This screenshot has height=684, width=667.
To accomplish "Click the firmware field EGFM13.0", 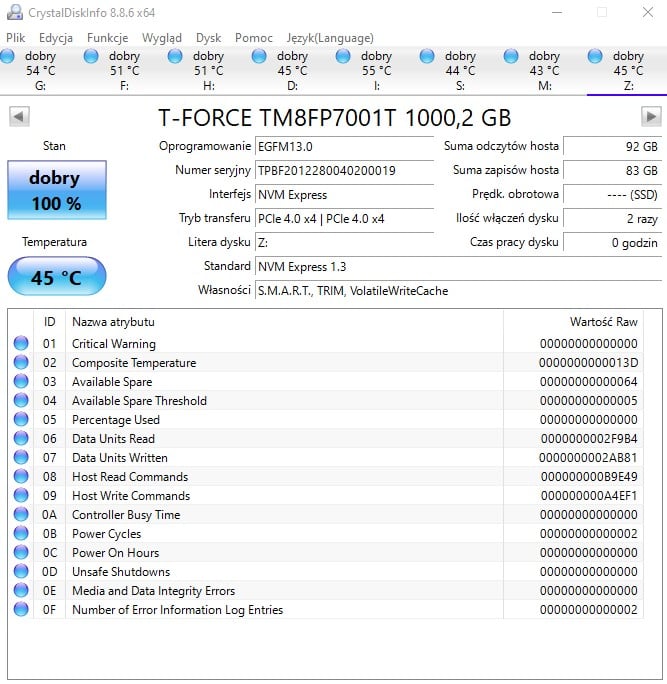I will coord(344,147).
